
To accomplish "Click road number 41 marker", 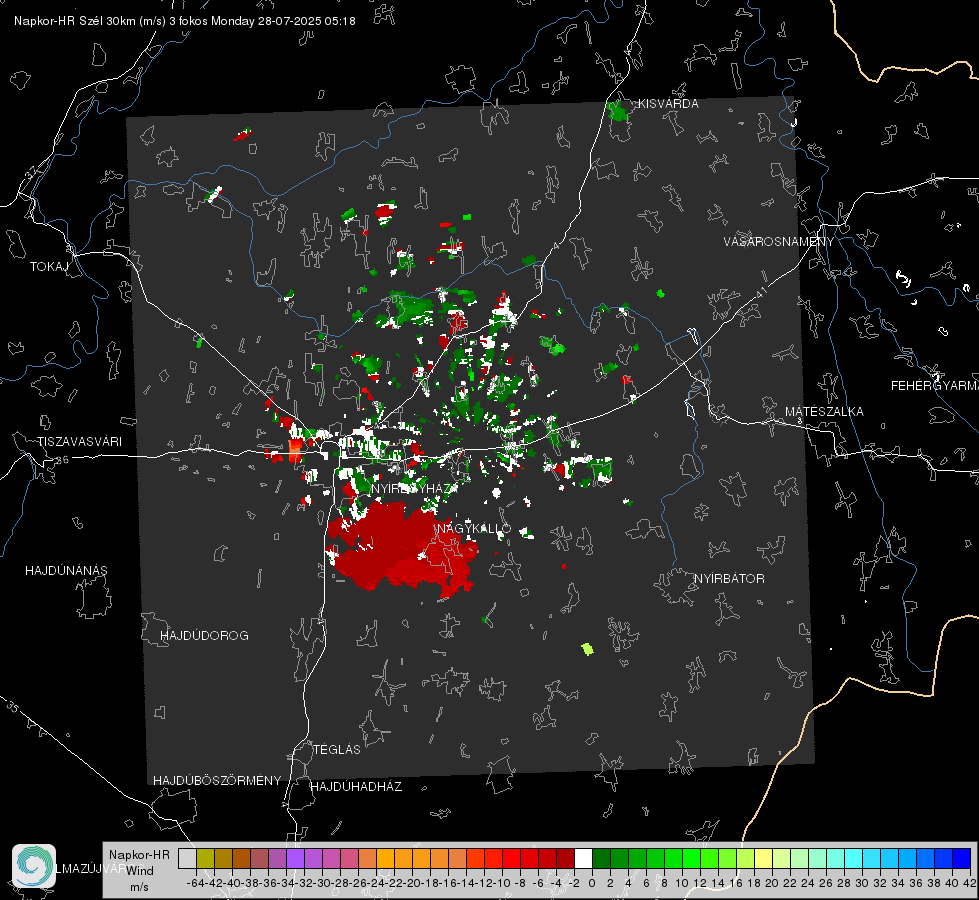I will tap(760, 291).
